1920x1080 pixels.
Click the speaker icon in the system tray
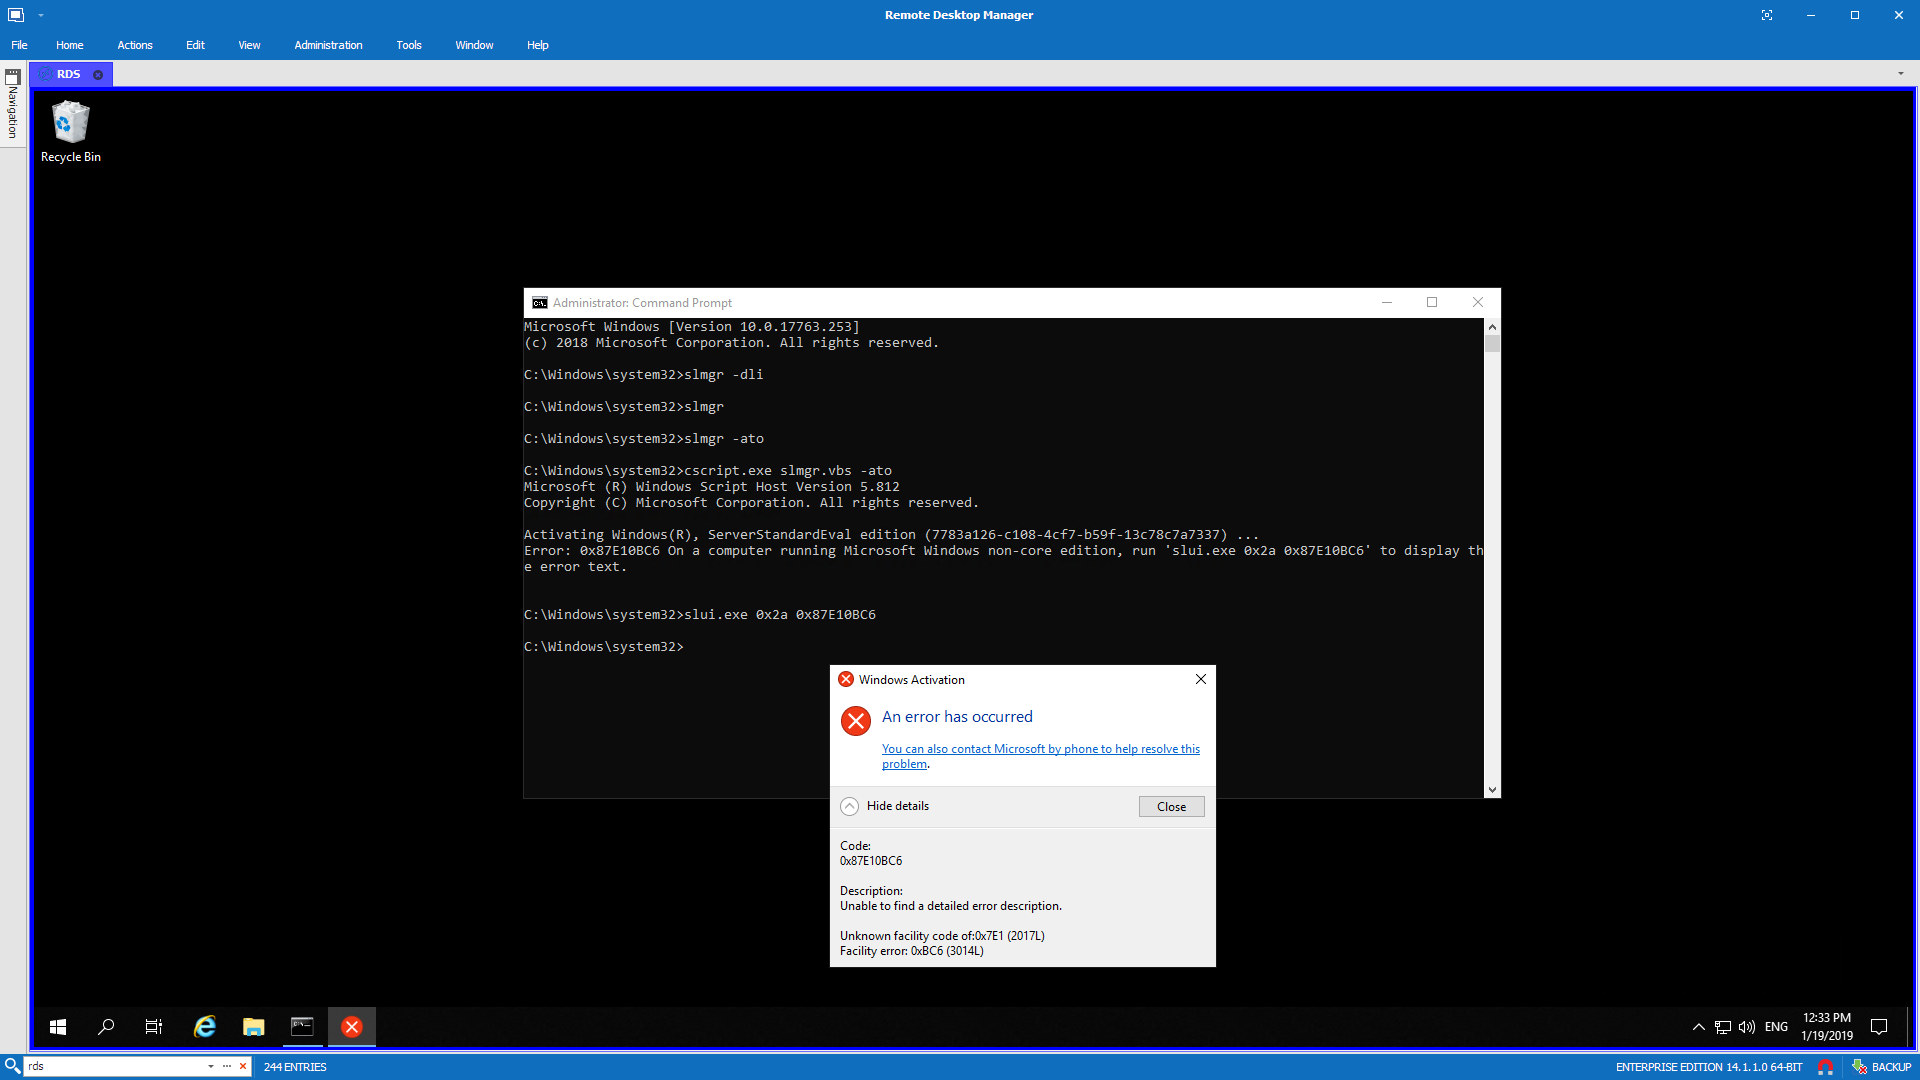point(1747,1026)
